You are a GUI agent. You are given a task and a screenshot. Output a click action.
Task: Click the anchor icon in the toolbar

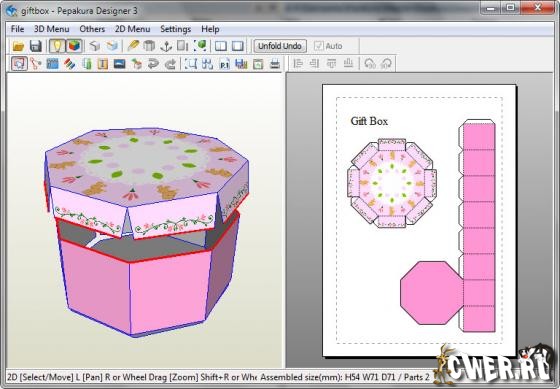(166, 46)
